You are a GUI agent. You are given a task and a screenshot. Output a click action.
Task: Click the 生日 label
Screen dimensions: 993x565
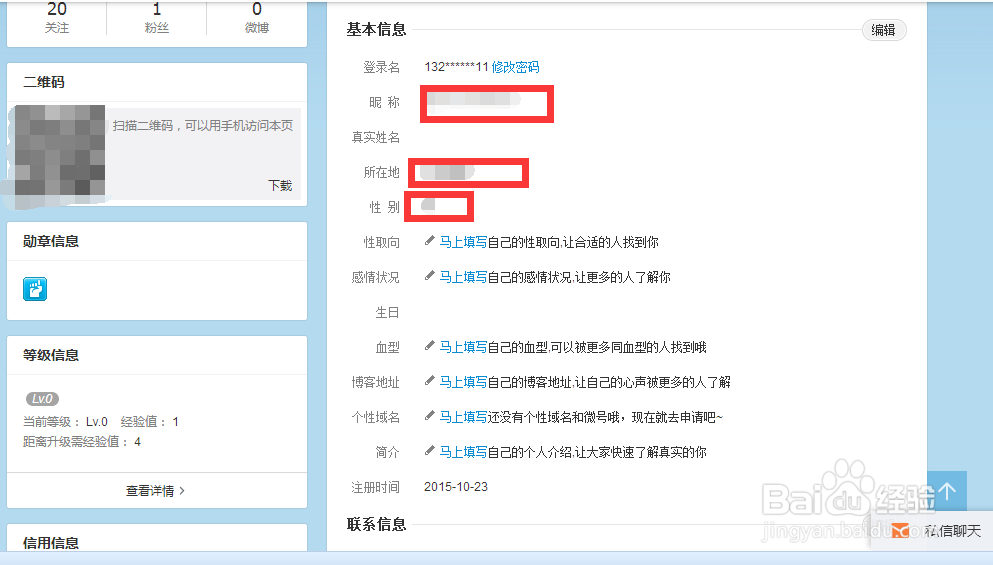388,312
